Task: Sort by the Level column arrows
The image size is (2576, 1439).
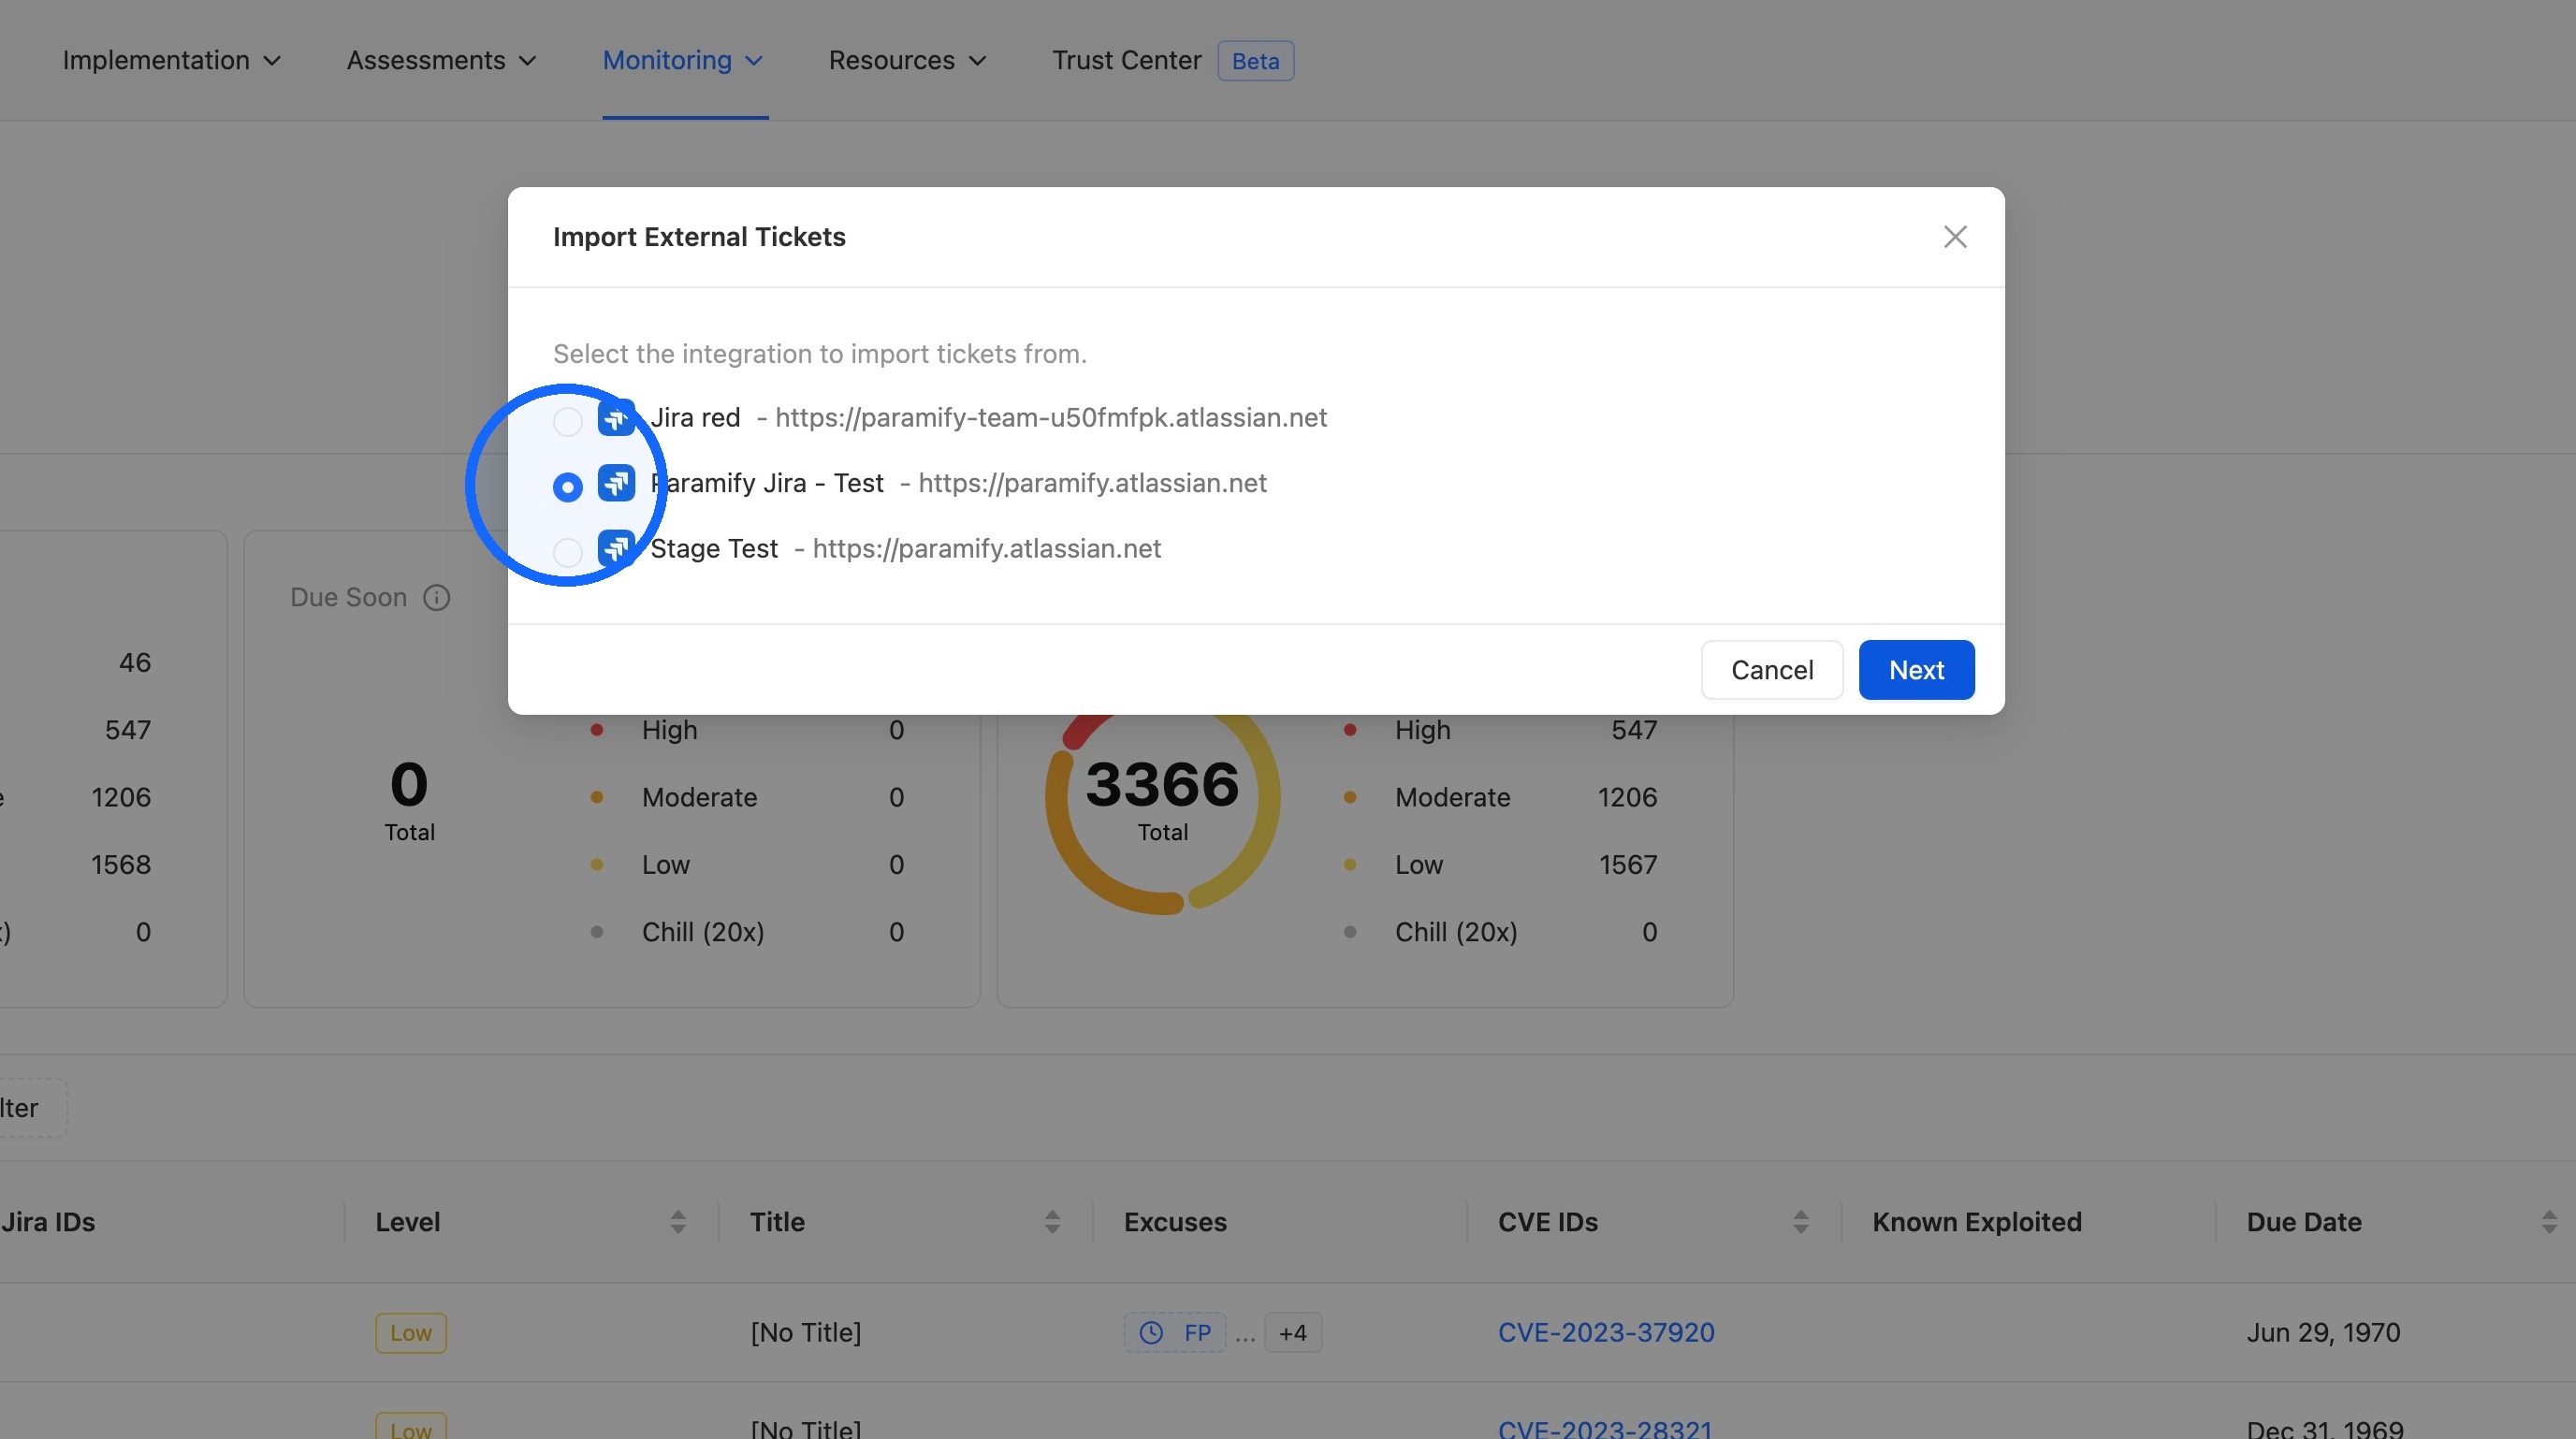Action: pos(678,1222)
